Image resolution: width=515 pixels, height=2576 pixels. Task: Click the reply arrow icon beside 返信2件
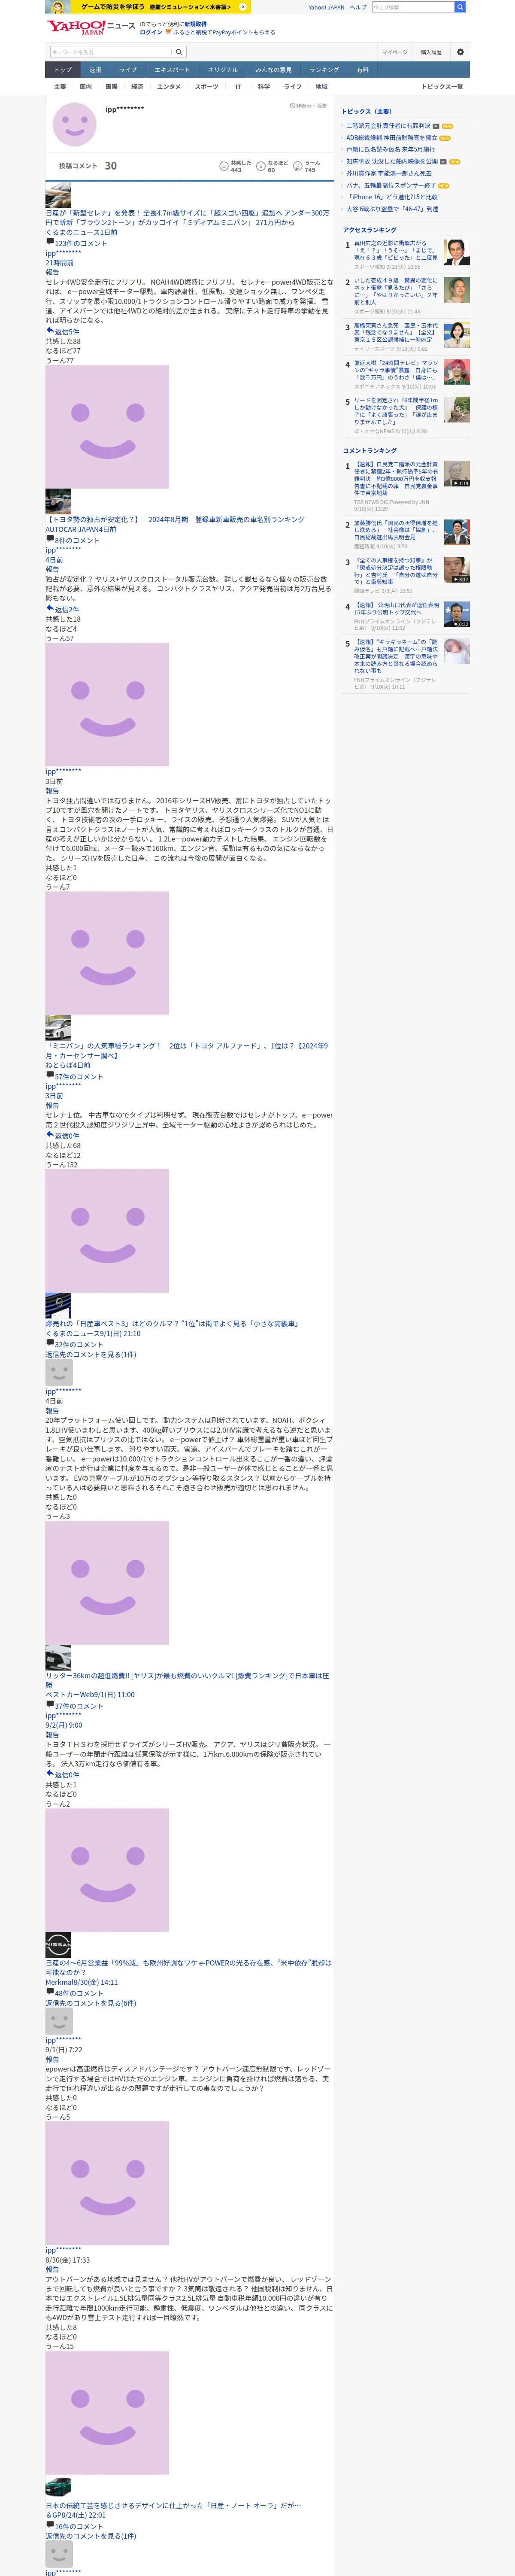click(x=50, y=608)
